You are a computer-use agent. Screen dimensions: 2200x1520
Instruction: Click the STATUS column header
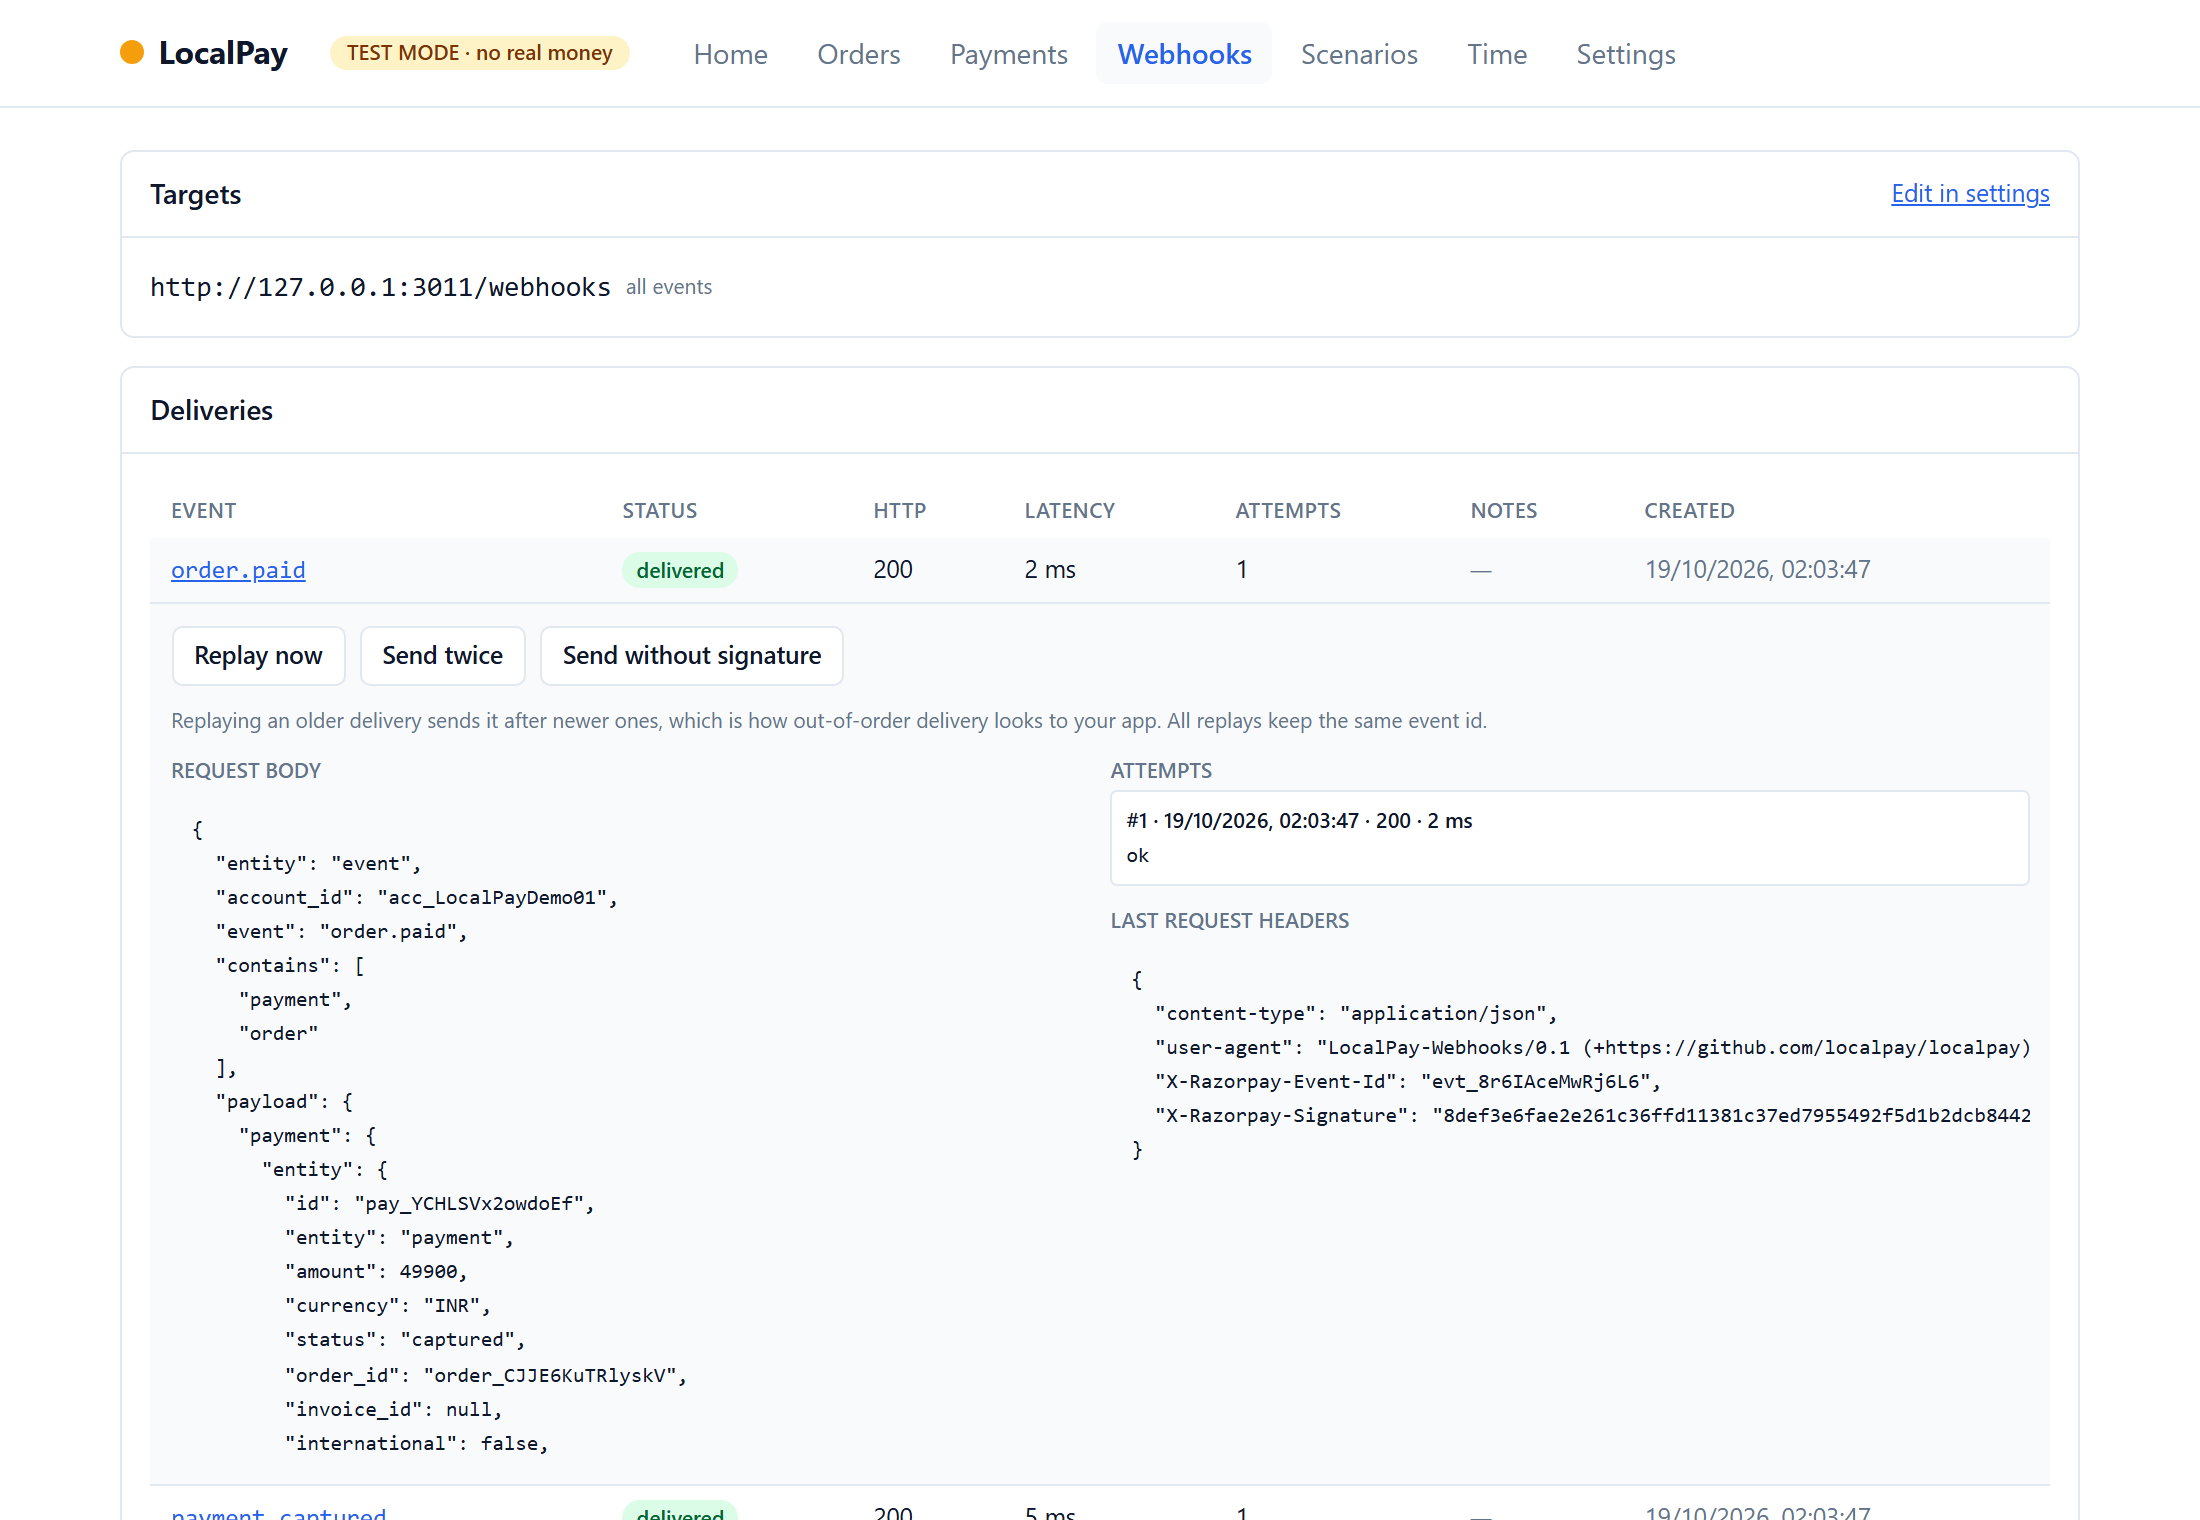pos(660,511)
